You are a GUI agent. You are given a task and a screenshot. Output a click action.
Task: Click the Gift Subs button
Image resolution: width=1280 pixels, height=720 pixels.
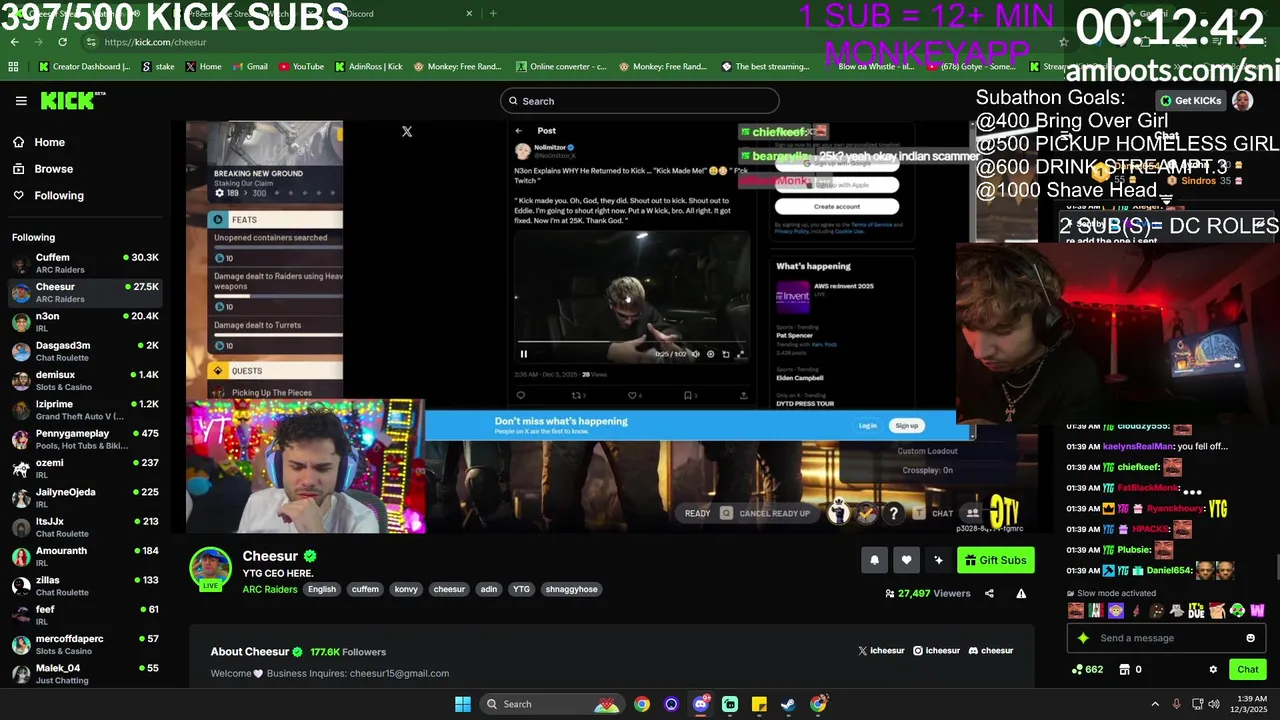coord(995,560)
